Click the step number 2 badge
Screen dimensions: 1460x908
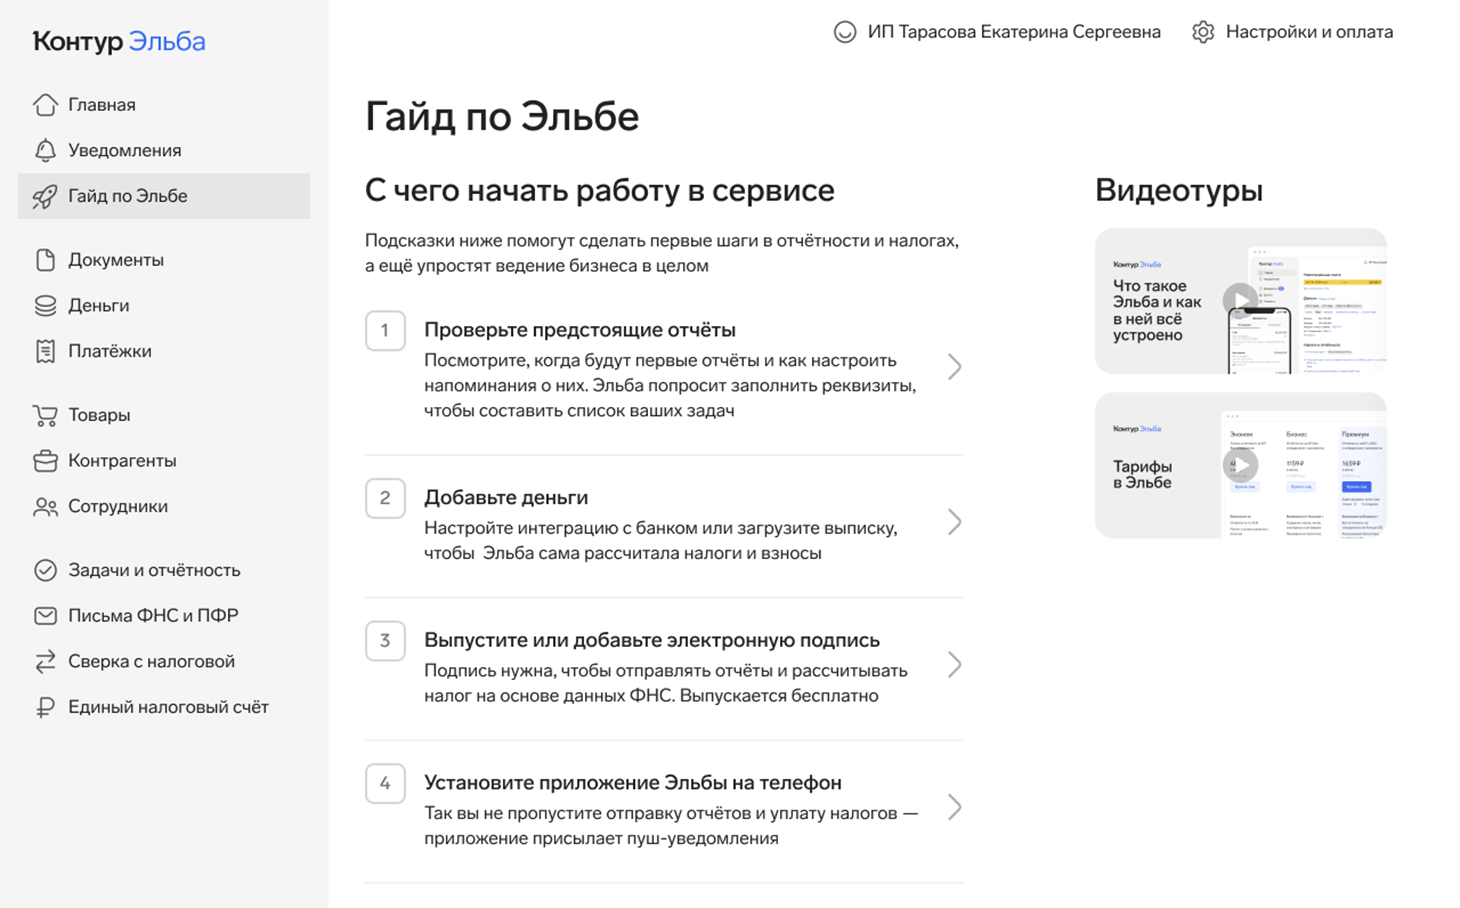[385, 498]
